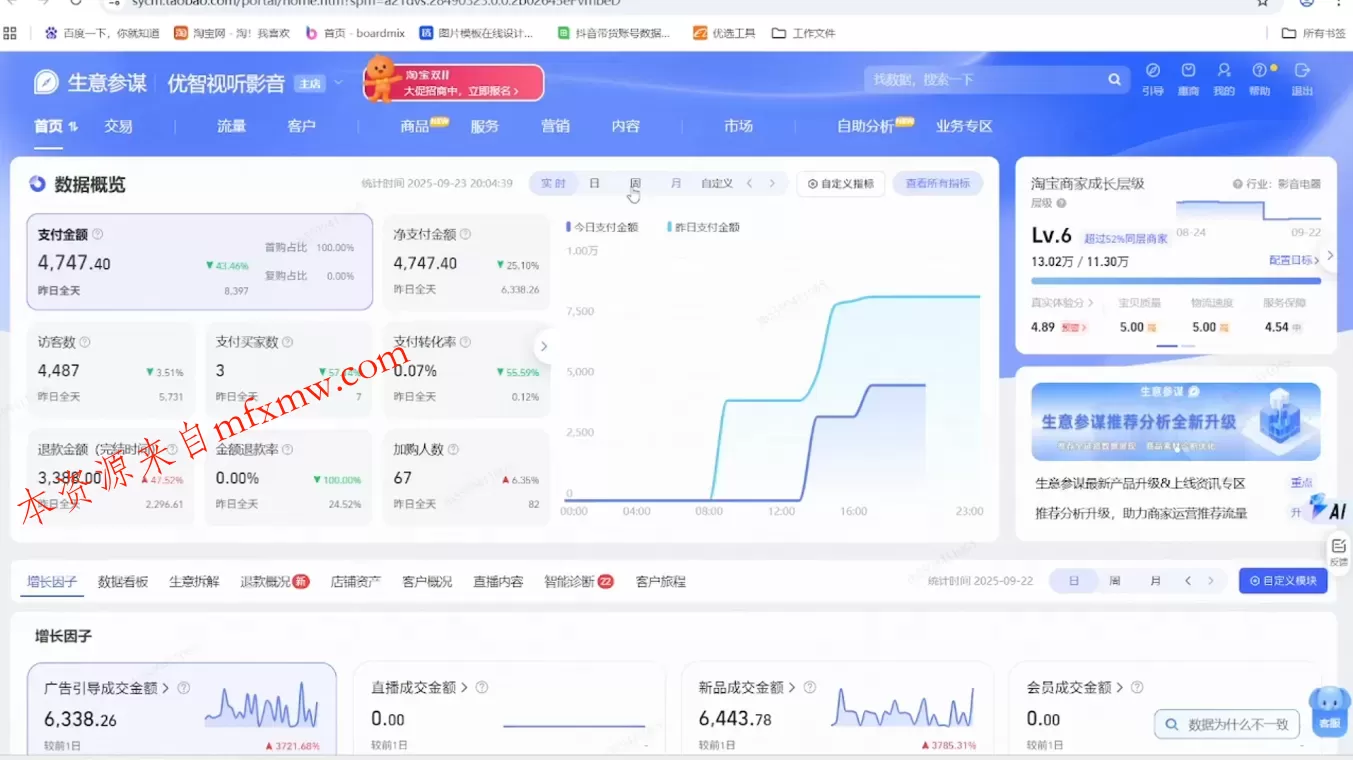The image size is (1353, 760).
Task: Click help icon beside 加购人数
Action: tap(453, 450)
